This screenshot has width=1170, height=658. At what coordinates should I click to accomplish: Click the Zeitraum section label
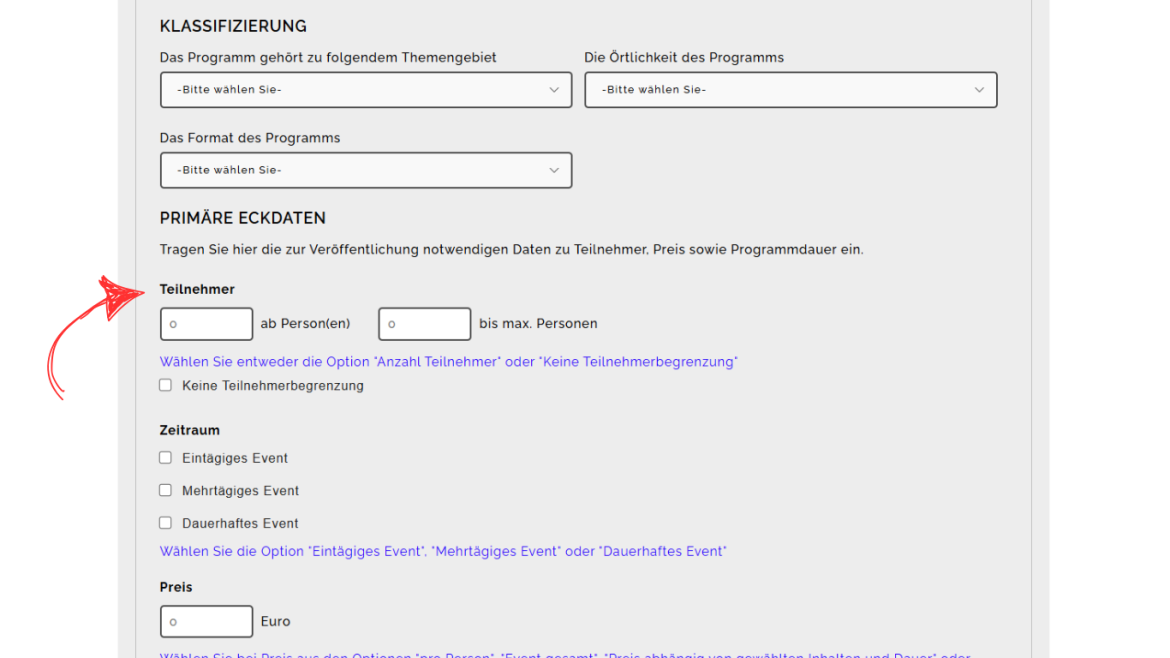pyautogui.click(x=190, y=430)
